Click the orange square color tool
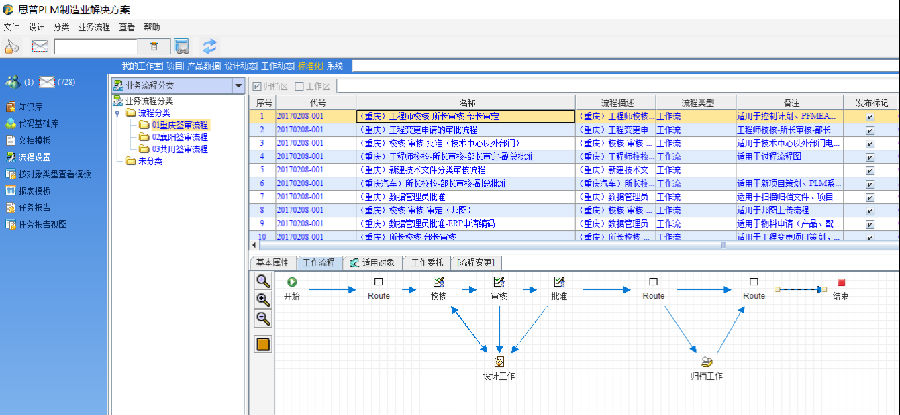900x415 pixels. [264, 345]
